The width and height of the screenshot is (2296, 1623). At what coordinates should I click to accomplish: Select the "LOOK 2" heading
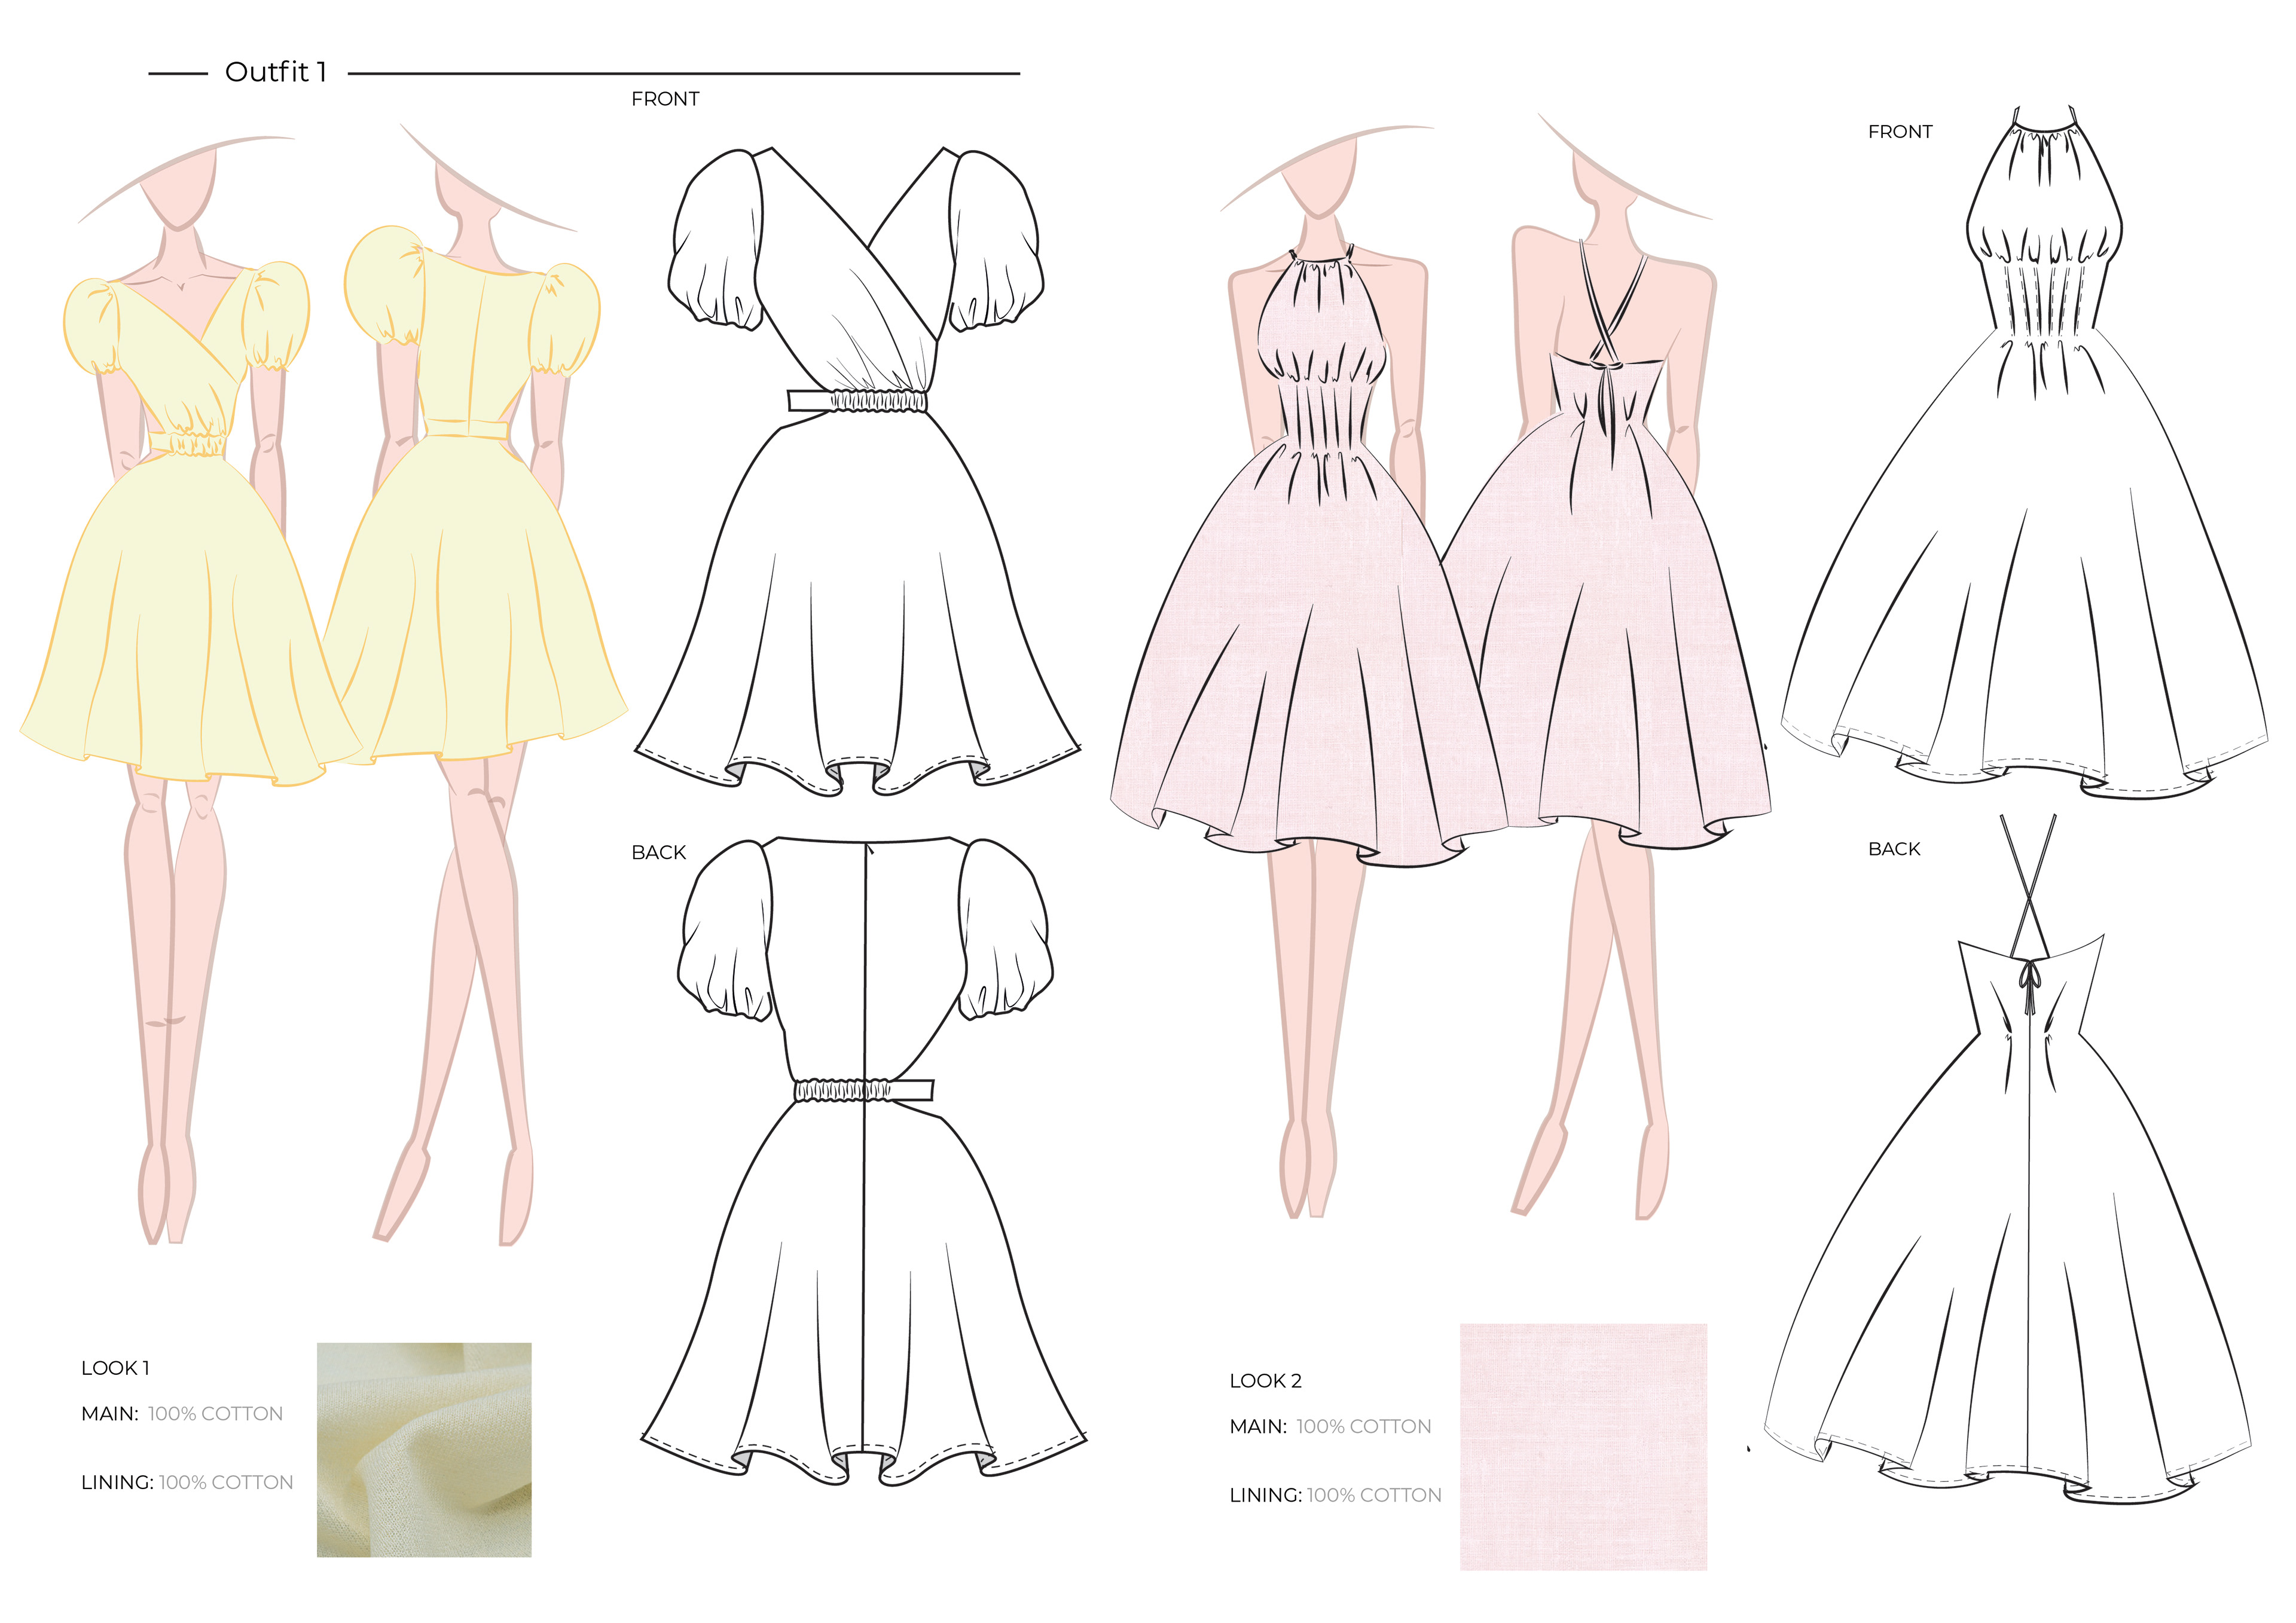click(x=1265, y=1381)
